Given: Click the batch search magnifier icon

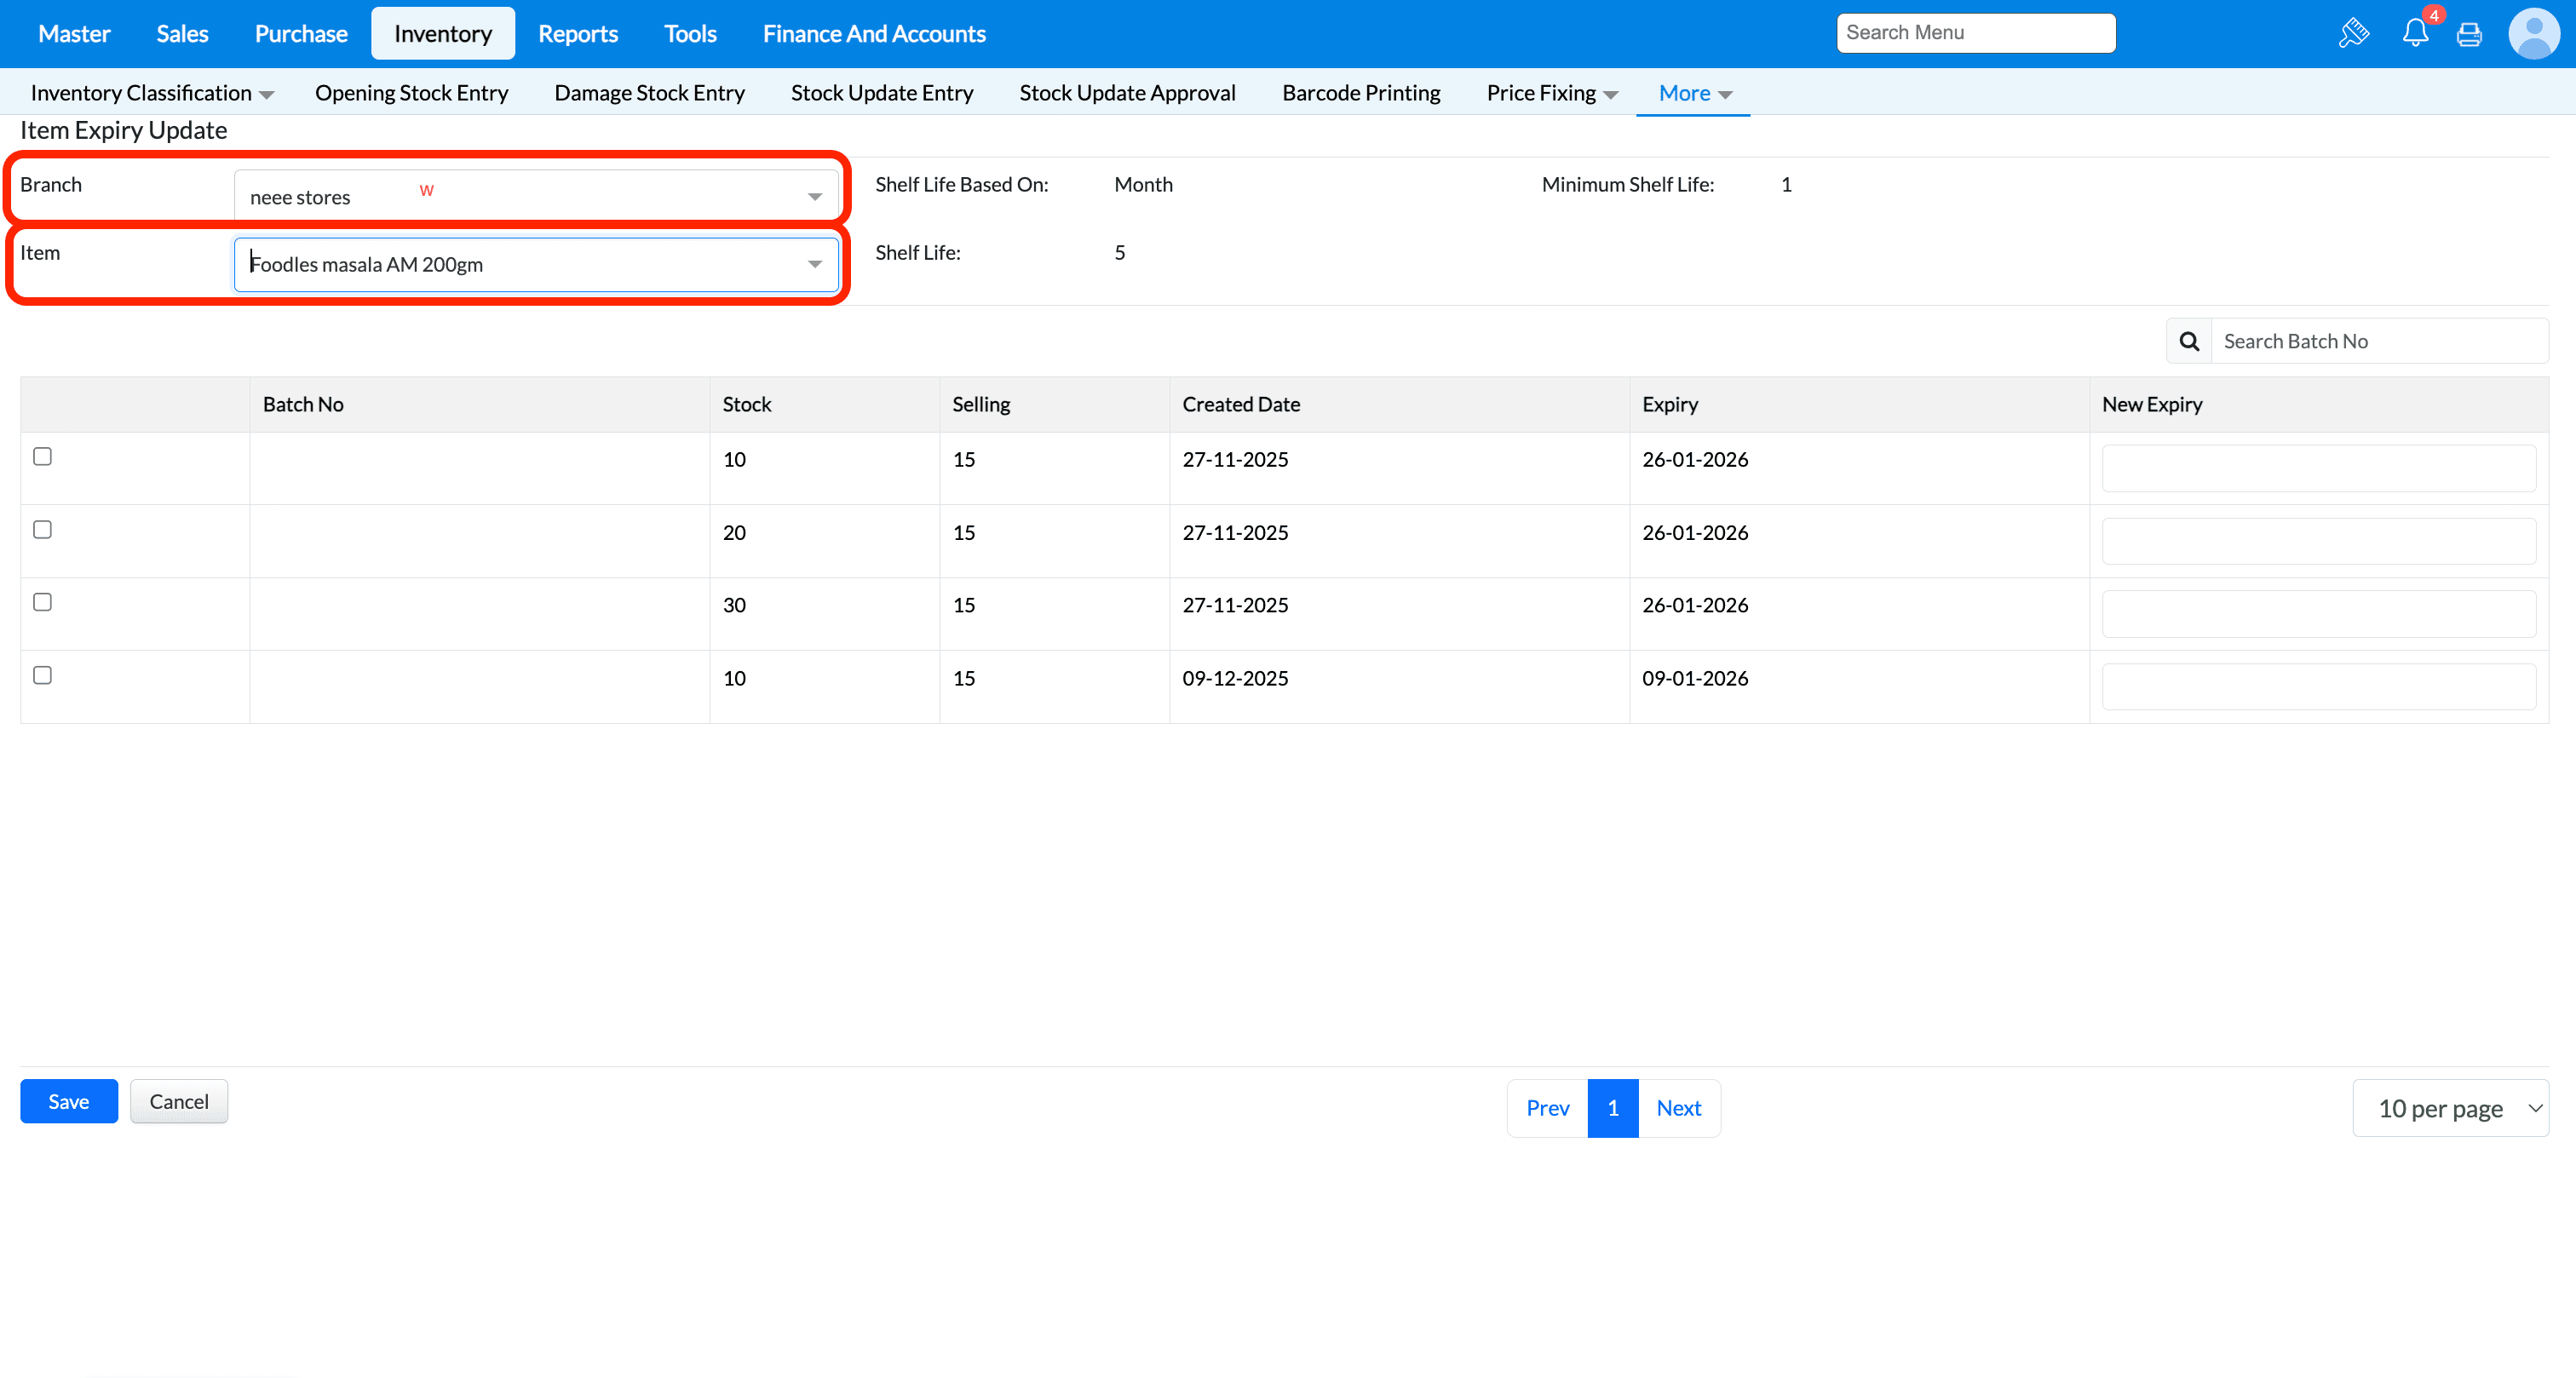Looking at the screenshot, I should pos(2189,341).
